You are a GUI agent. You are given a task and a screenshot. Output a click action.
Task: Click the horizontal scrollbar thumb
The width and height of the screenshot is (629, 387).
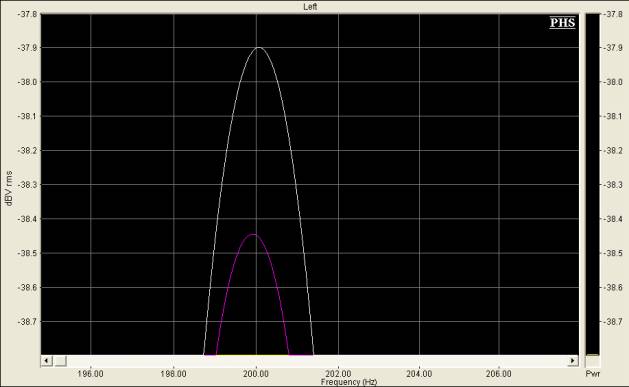click(60, 361)
